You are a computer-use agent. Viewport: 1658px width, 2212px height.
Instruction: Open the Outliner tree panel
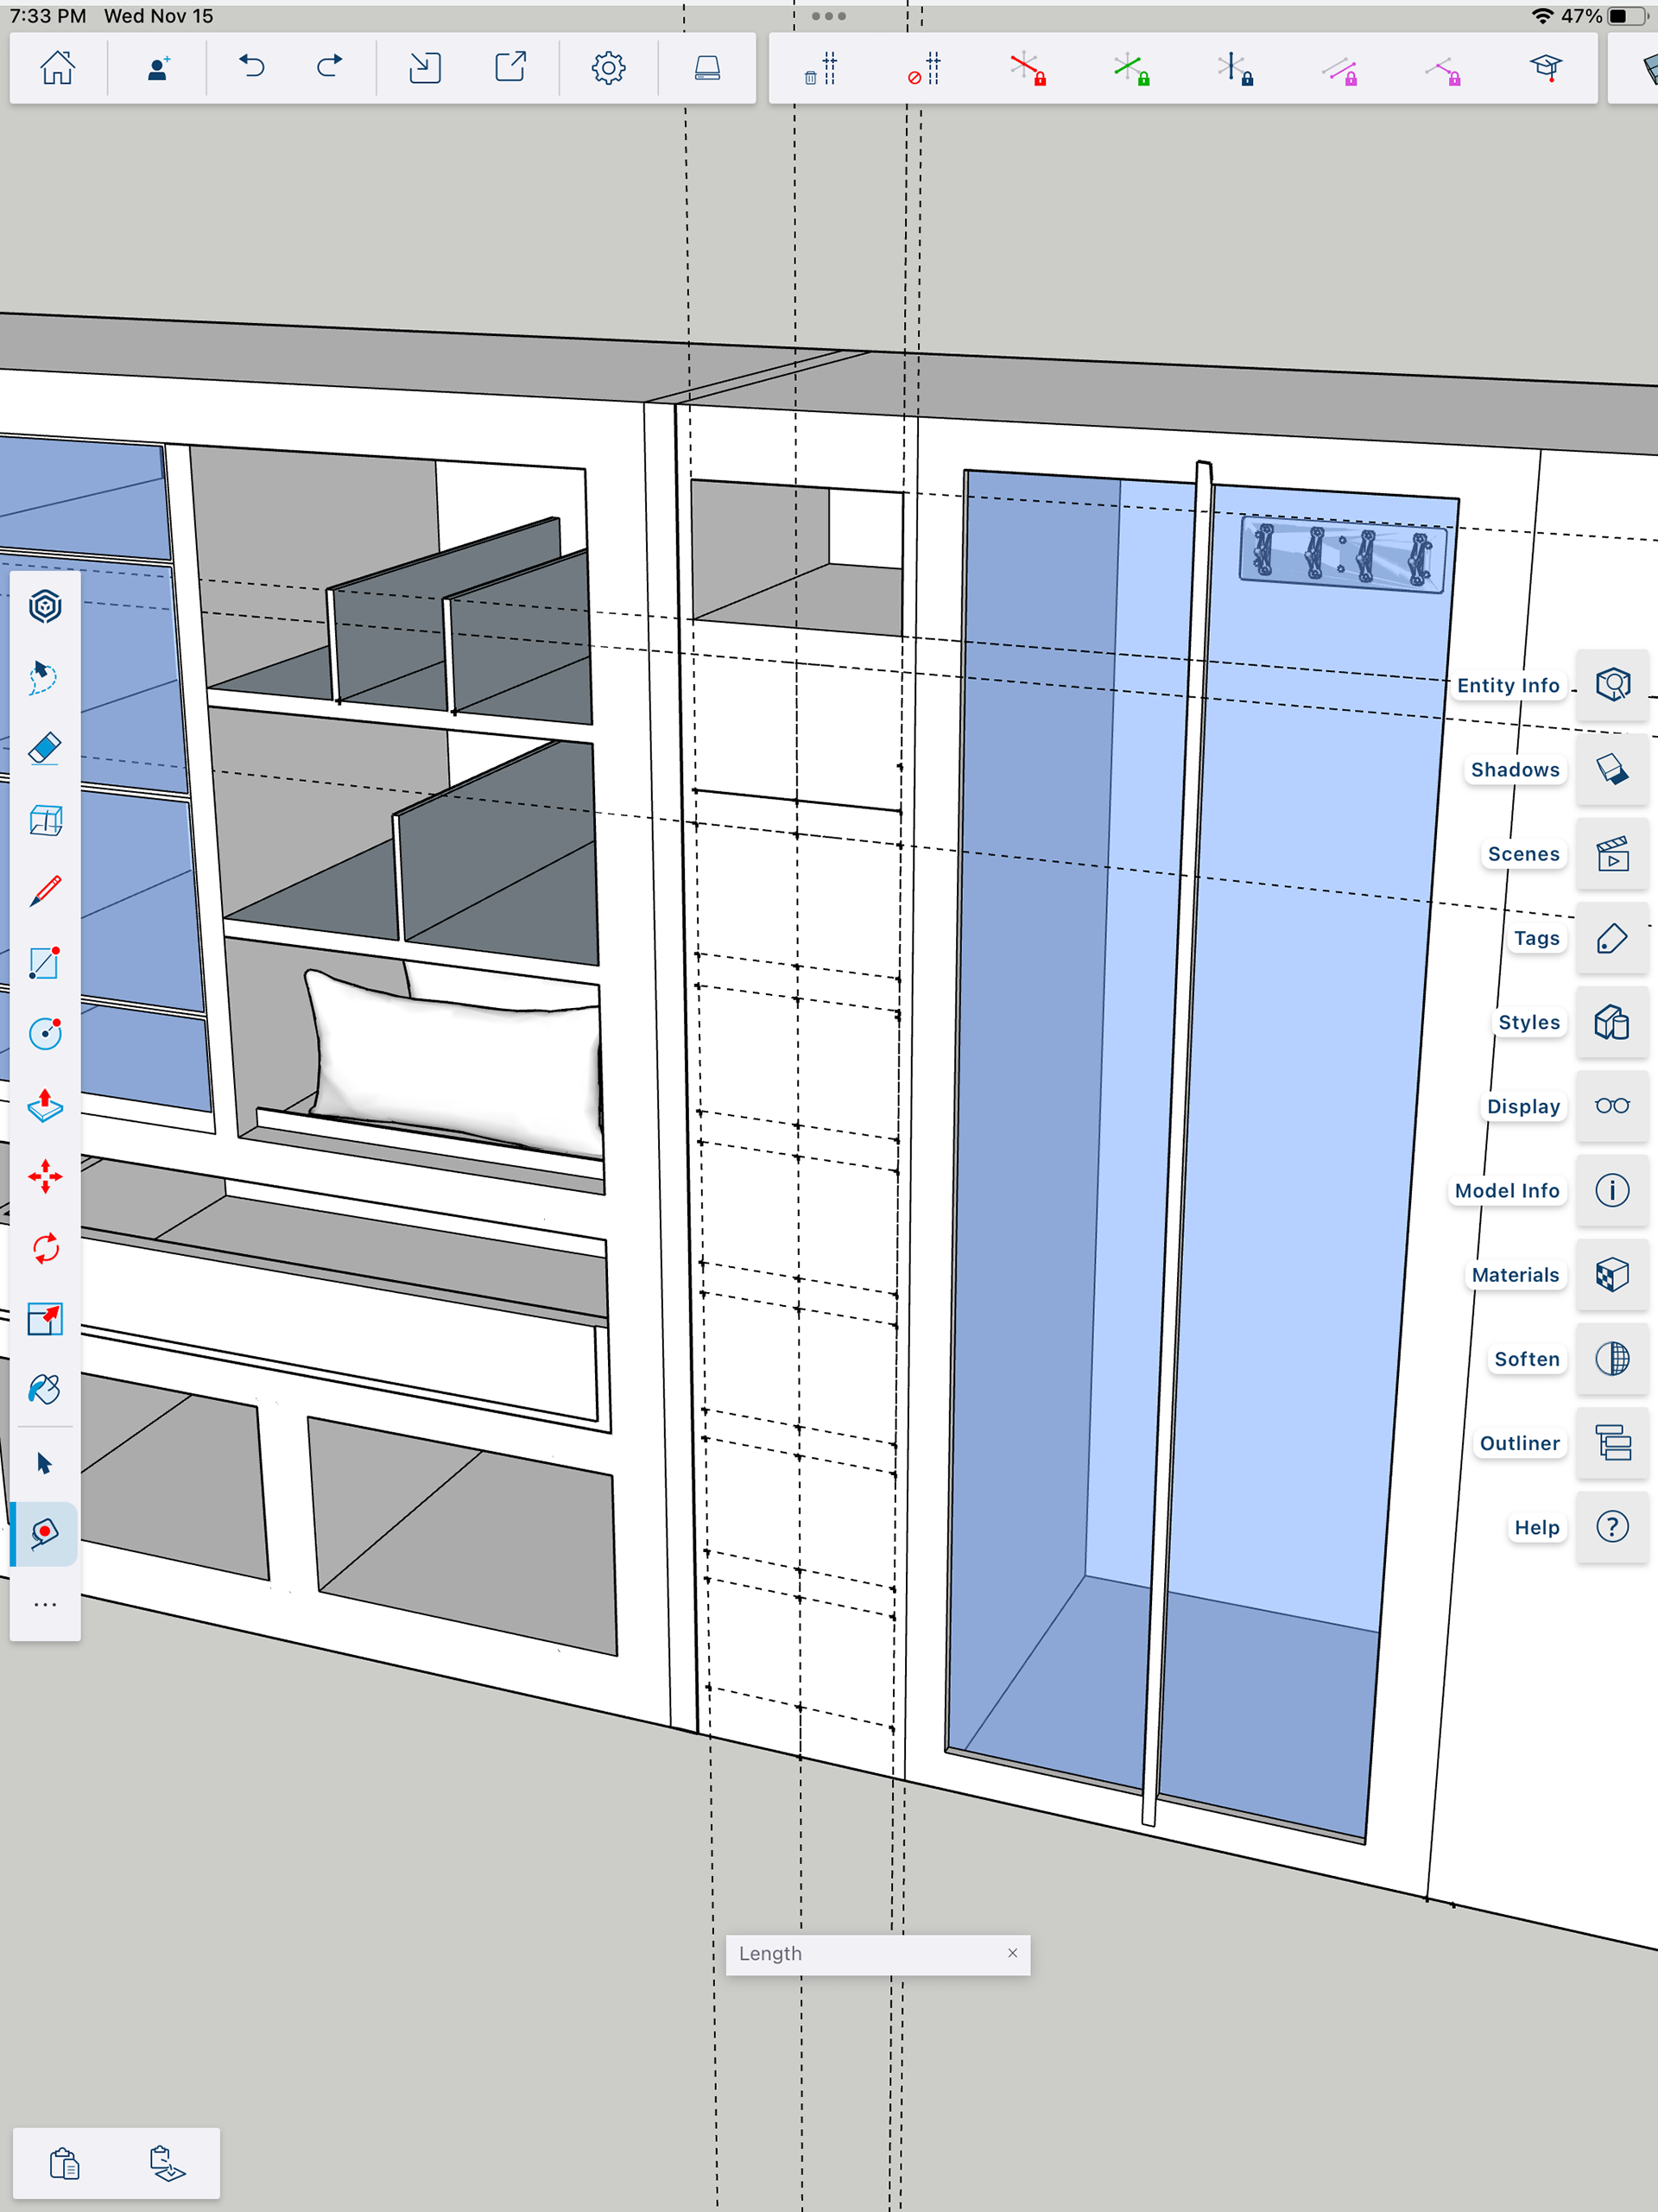1611,1443
